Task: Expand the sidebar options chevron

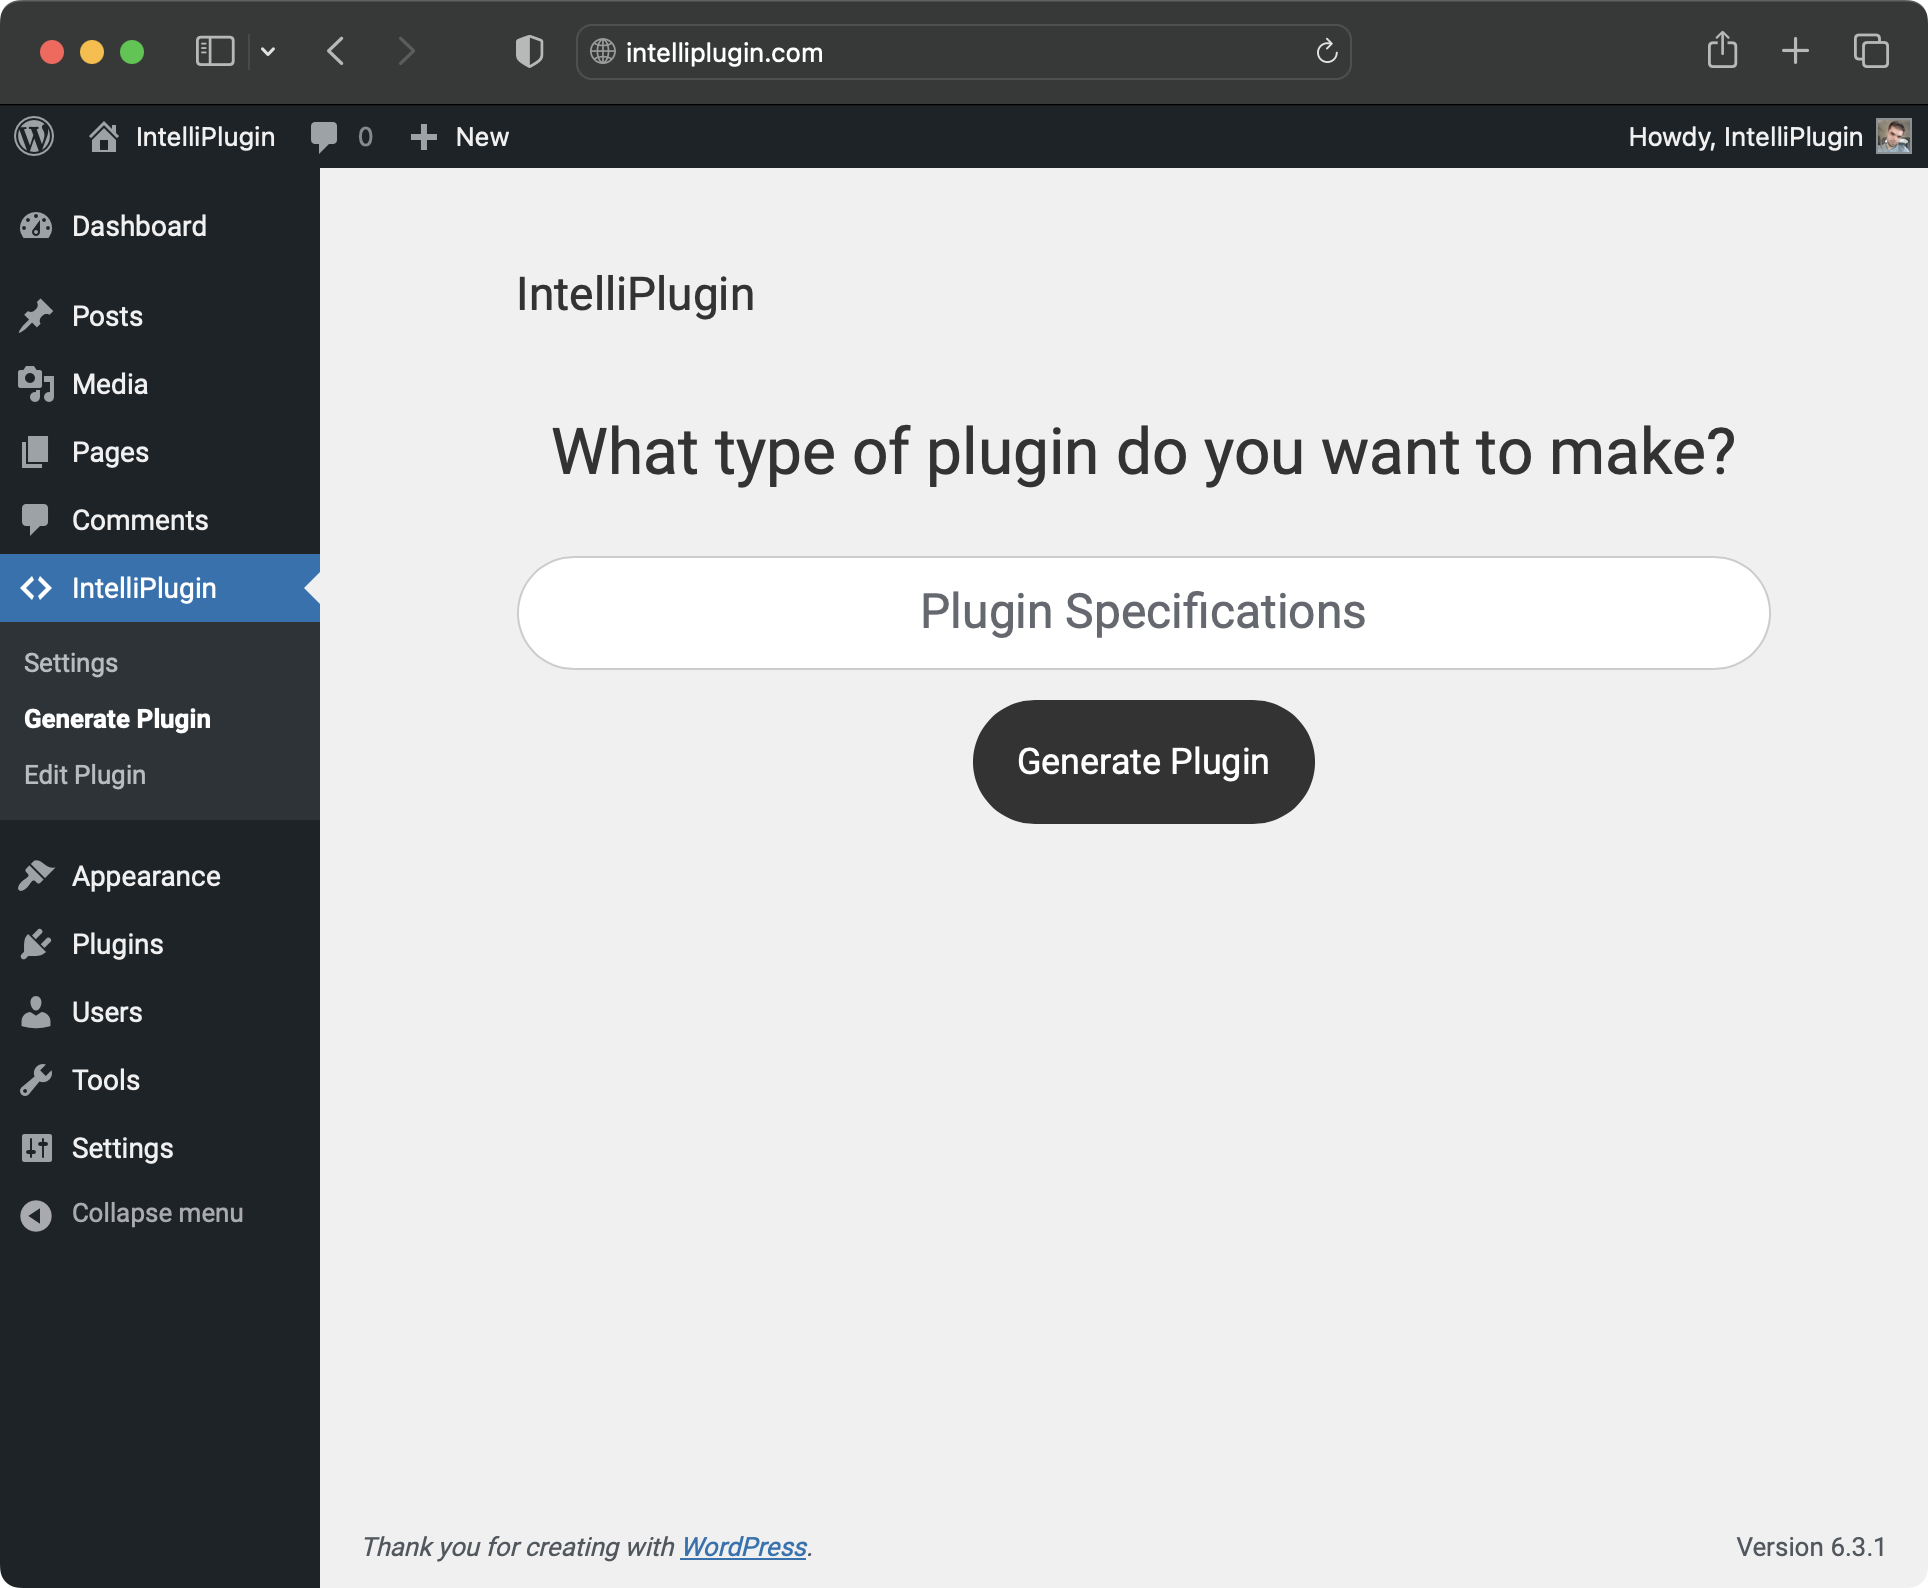Action: (268, 51)
